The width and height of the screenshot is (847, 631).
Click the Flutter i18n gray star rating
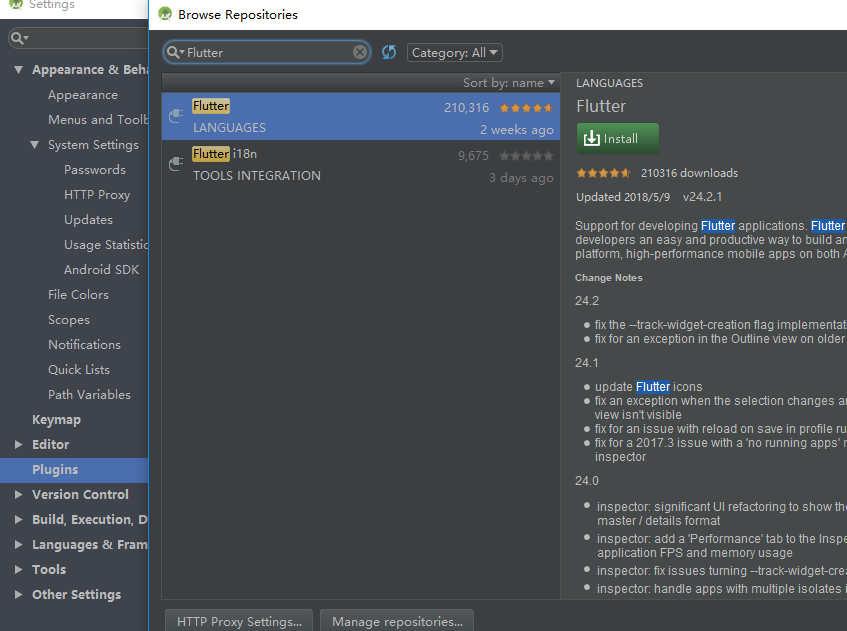[526, 156]
